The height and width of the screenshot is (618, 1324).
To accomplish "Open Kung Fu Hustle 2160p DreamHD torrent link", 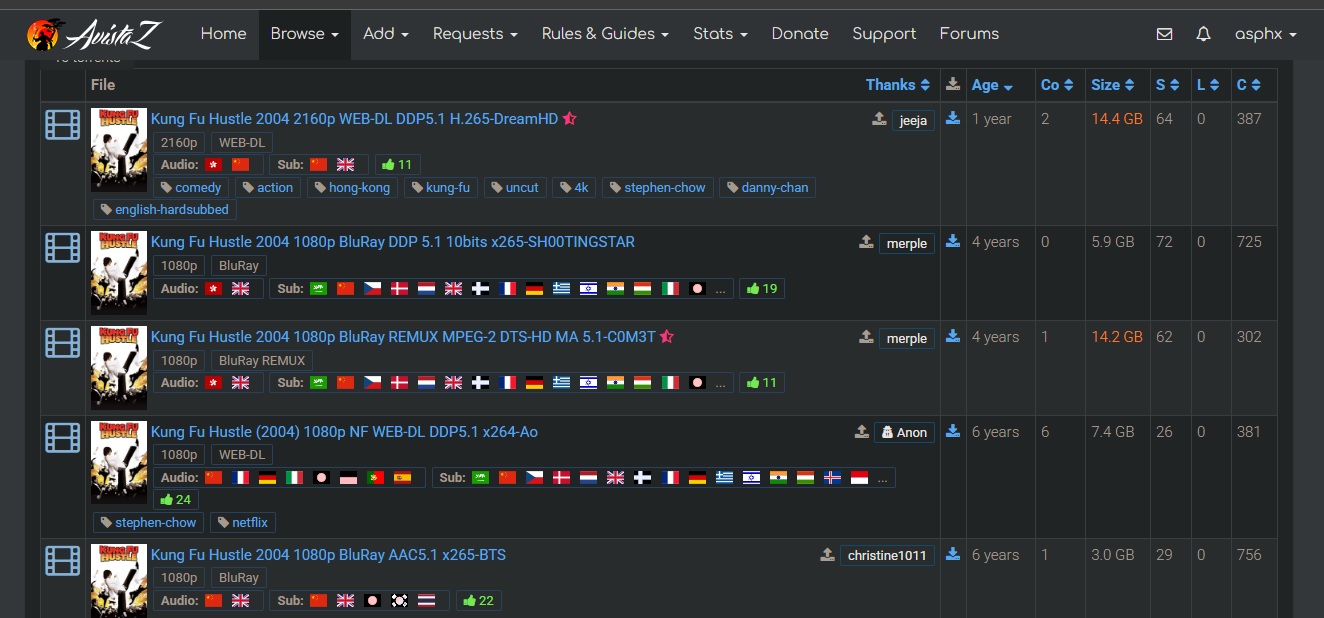I will [x=354, y=118].
